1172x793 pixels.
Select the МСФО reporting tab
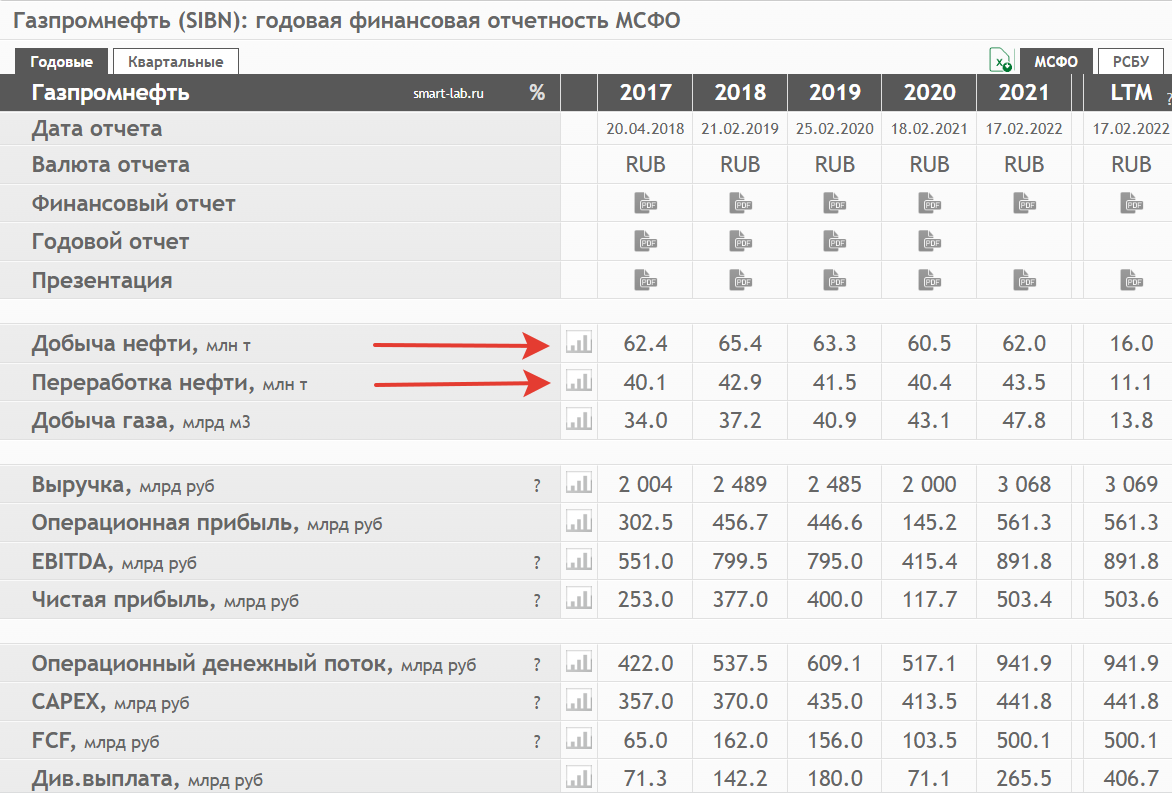[x=1056, y=61]
